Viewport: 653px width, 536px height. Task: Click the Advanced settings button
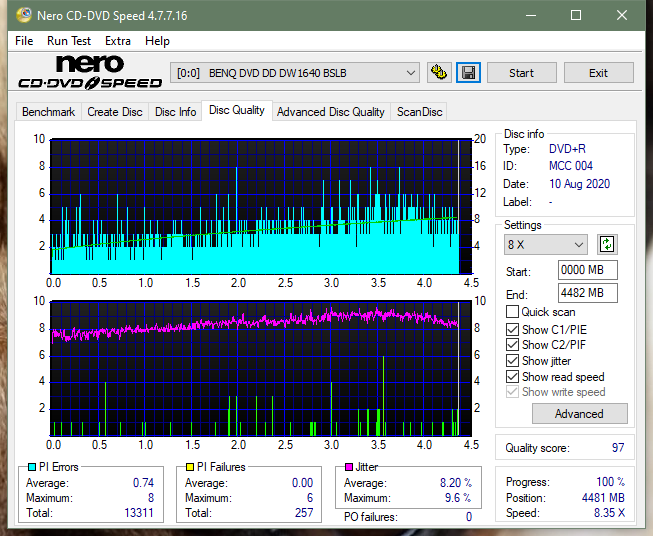pyautogui.click(x=580, y=414)
